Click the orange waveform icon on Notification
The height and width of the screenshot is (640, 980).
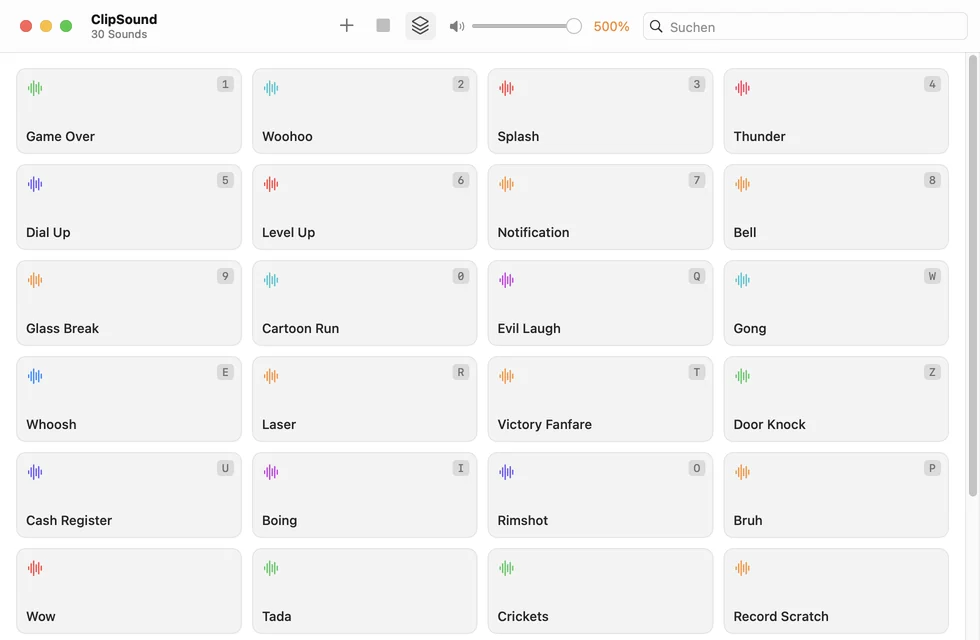[x=506, y=184]
